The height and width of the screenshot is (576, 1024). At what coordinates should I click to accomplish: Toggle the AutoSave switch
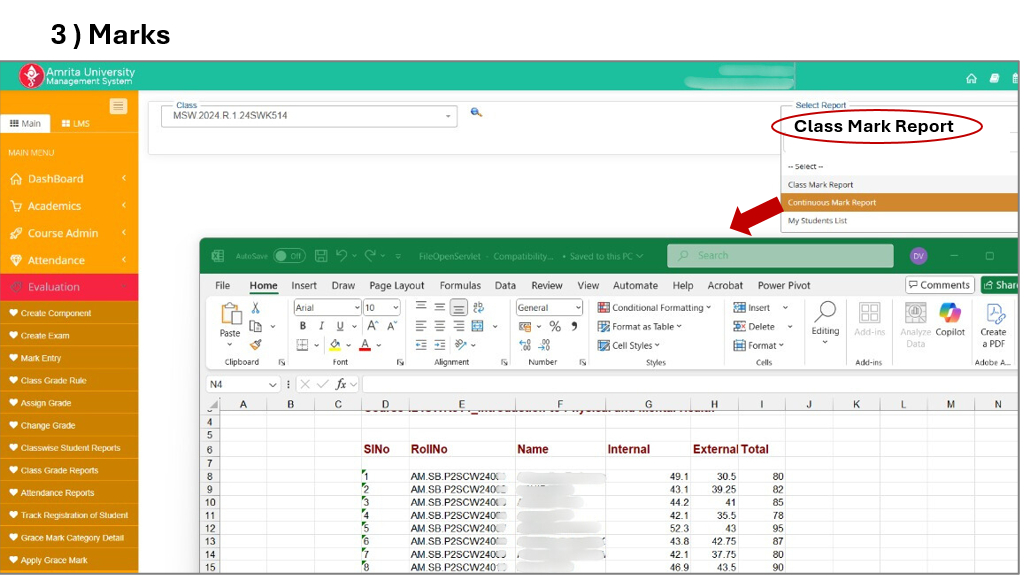pos(289,256)
